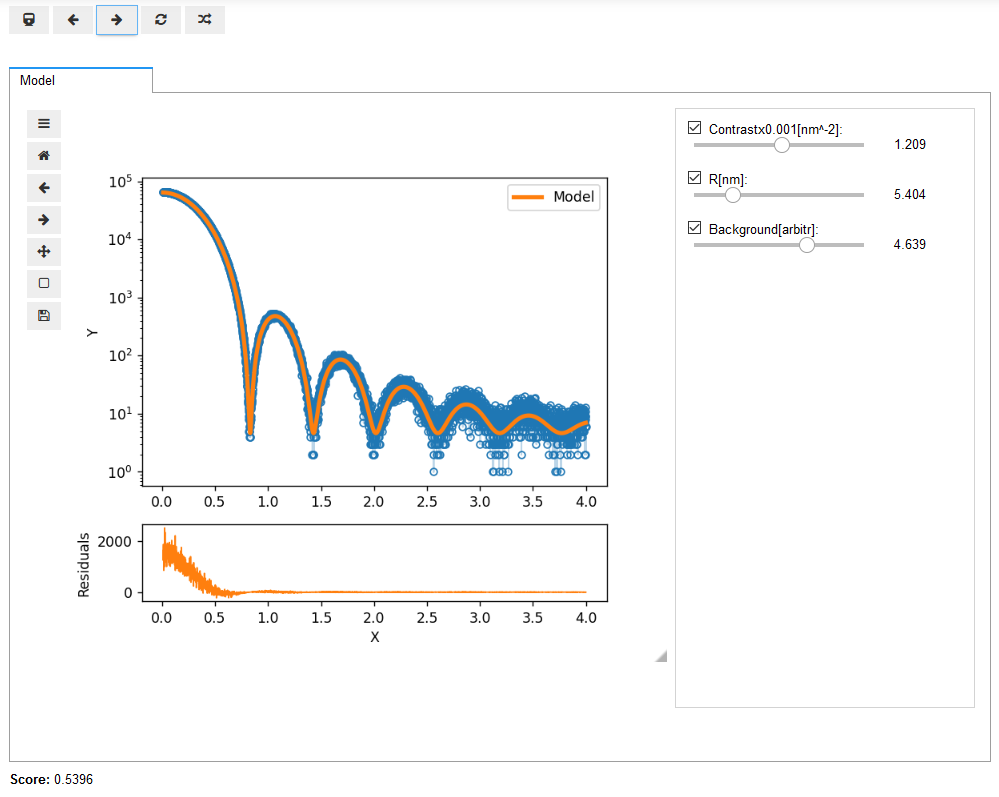Click the top refresh icon
The height and width of the screenshot is (797, 999).
pos(161,20)
